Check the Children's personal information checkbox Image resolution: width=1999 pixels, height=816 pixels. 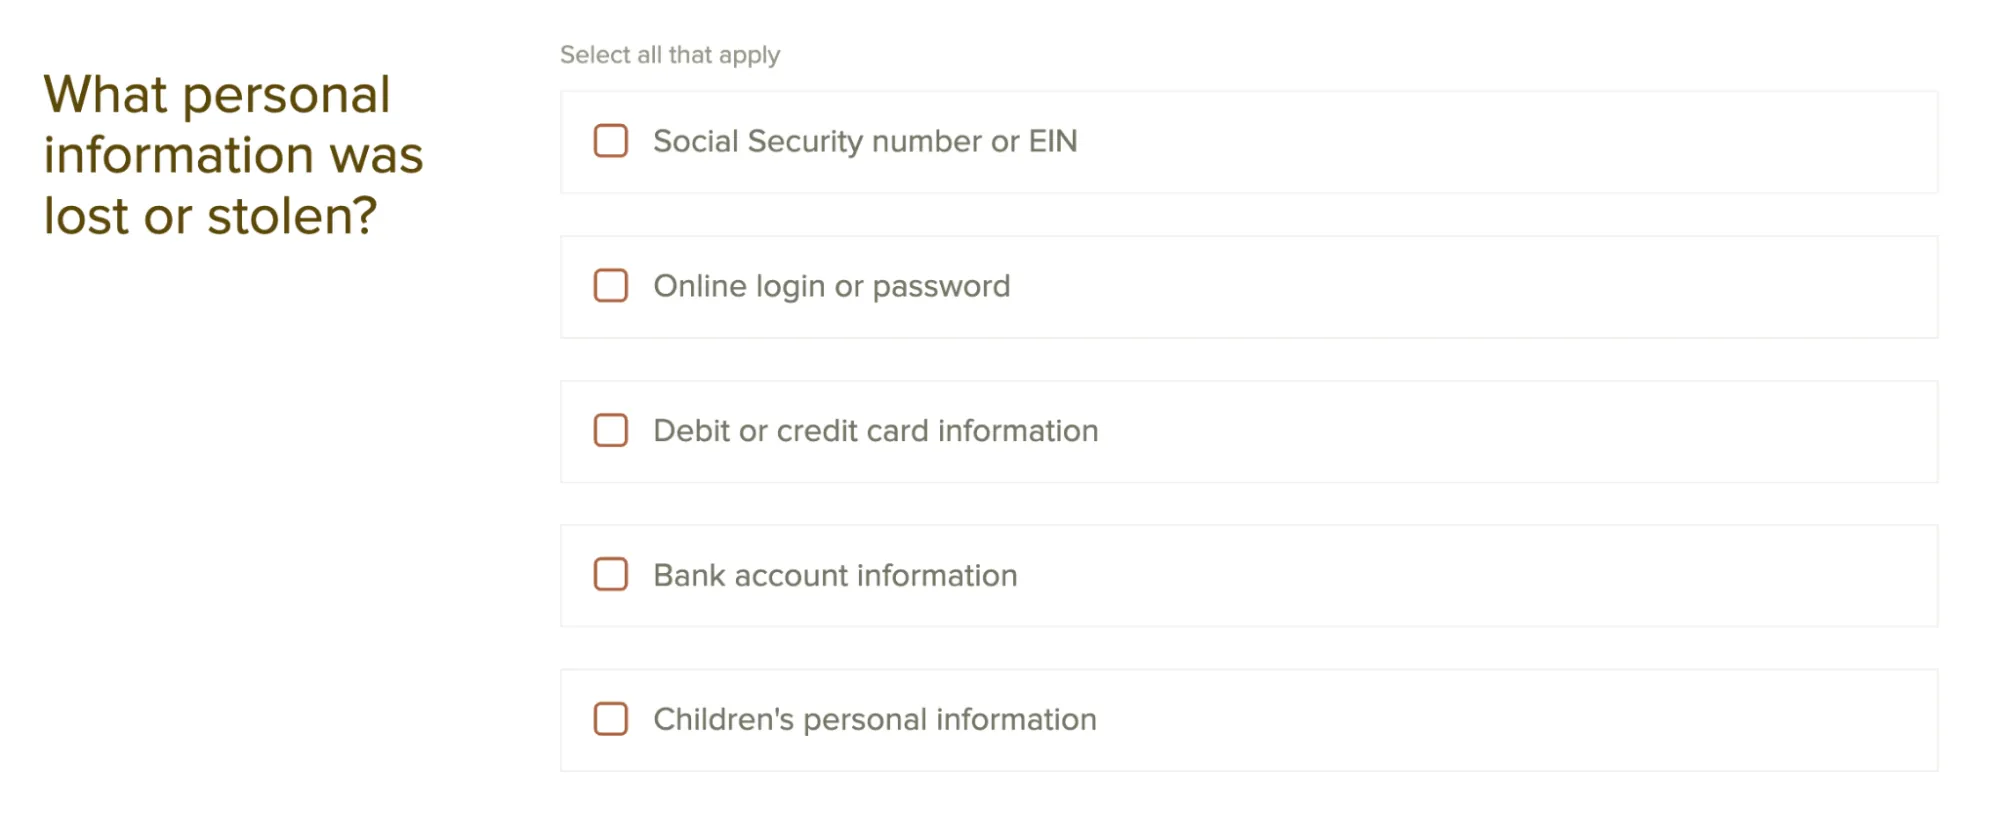[x=610, y=719]
